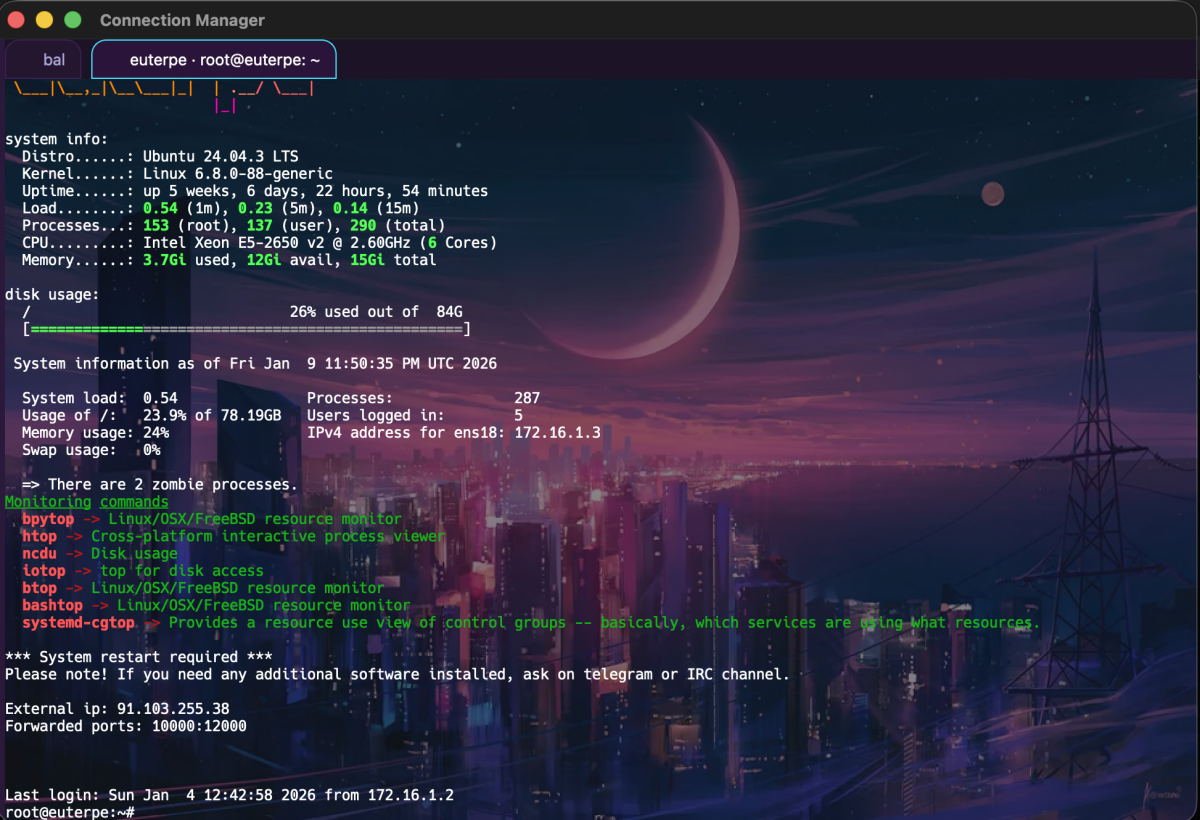Click the "systemd-cgtop" command name
Viewport: 1200px width, 820px height.
[x=78, y=622]
